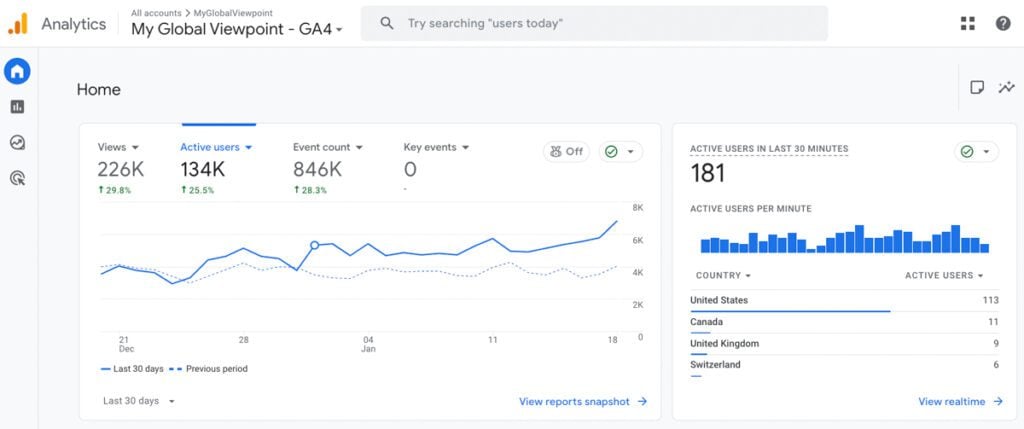Select the Switzerland country row
Viewport: 1024px width, 429px height.
844,366
